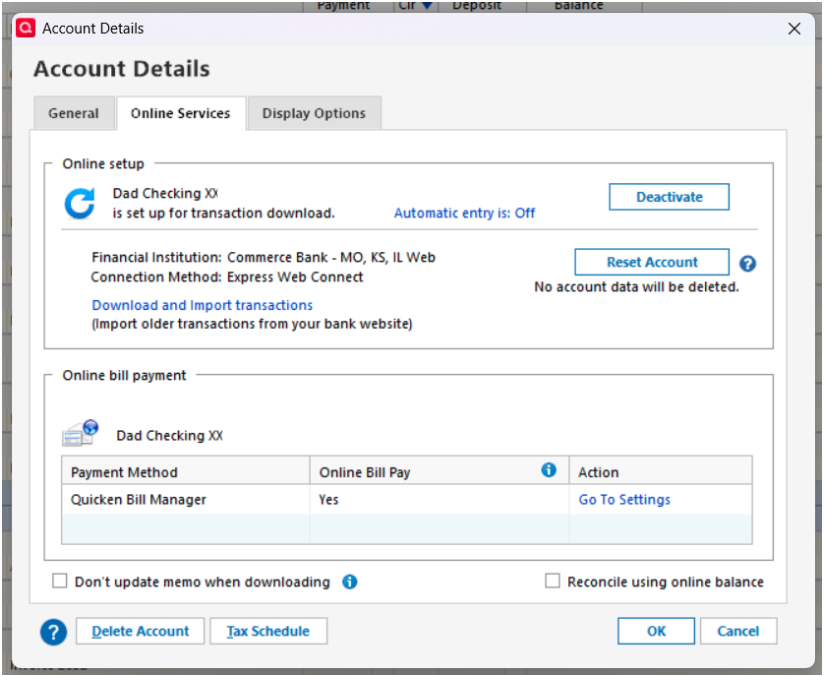Check Reconcile using online balance
Screen dimensions: 824x676
pyautogui.click(x=552, y=581)
